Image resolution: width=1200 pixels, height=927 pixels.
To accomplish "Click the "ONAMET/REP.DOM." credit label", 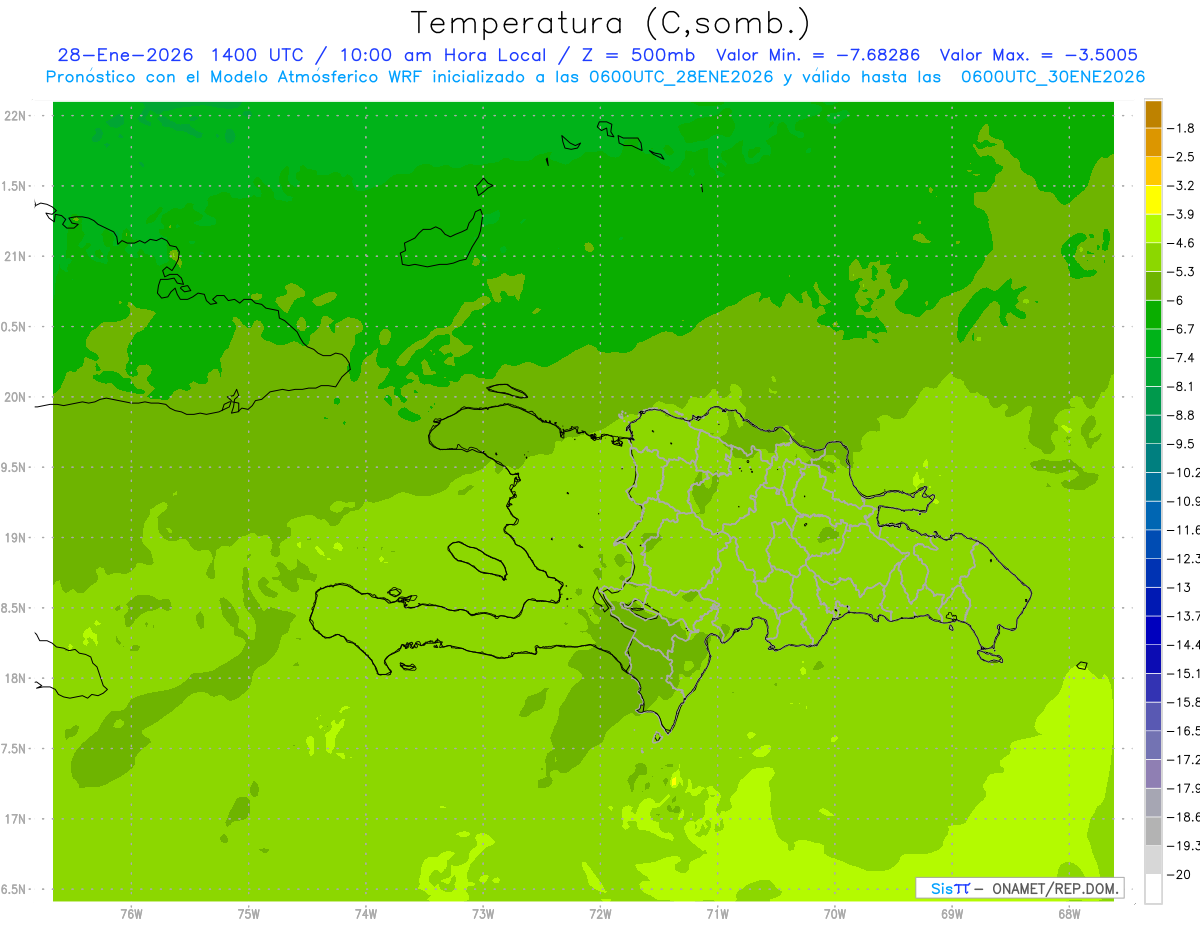I will pos(1053,888).
